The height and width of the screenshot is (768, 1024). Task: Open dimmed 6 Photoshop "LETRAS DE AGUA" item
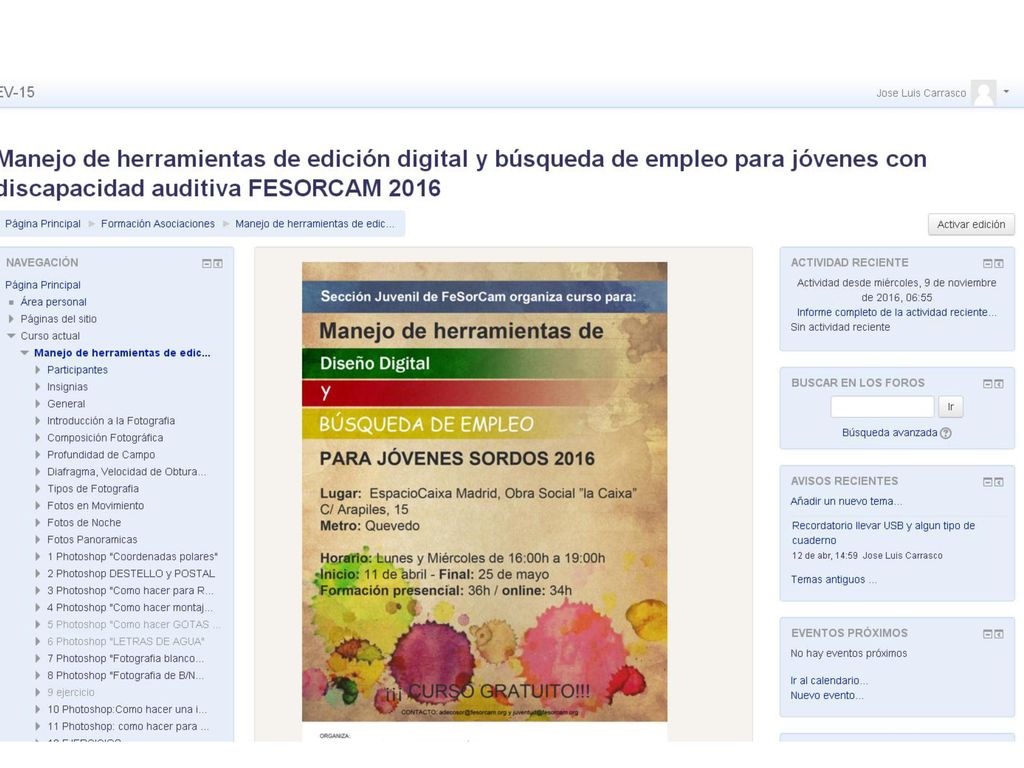click(125, 641)
